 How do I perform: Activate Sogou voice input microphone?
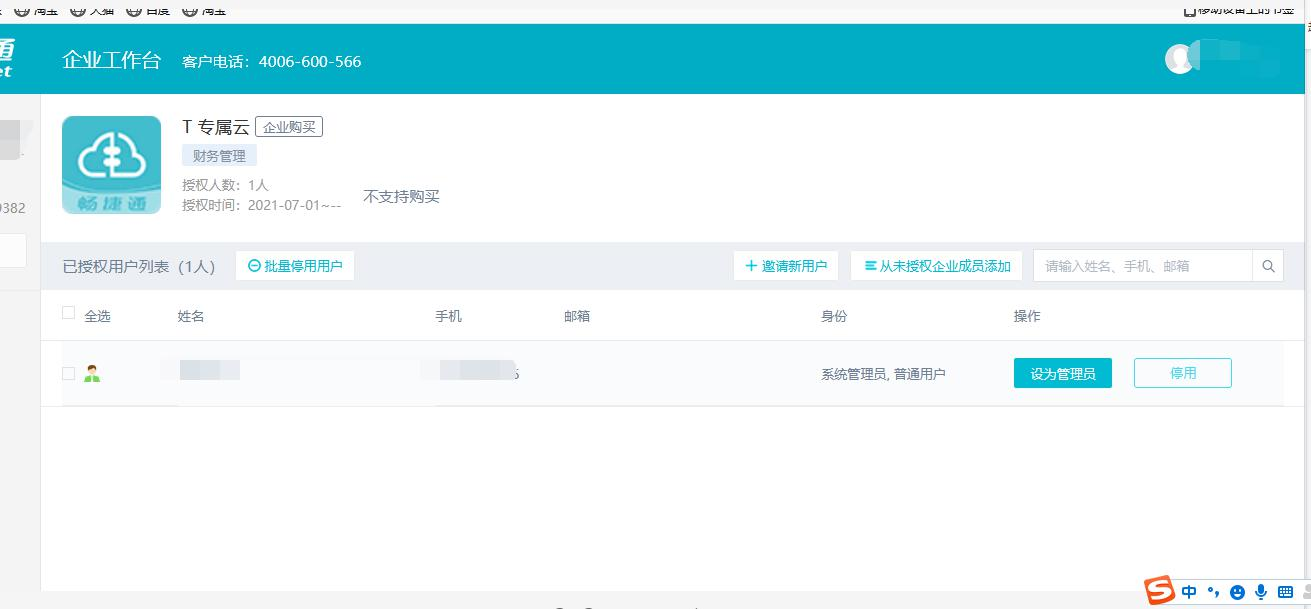pos(1261,592)
